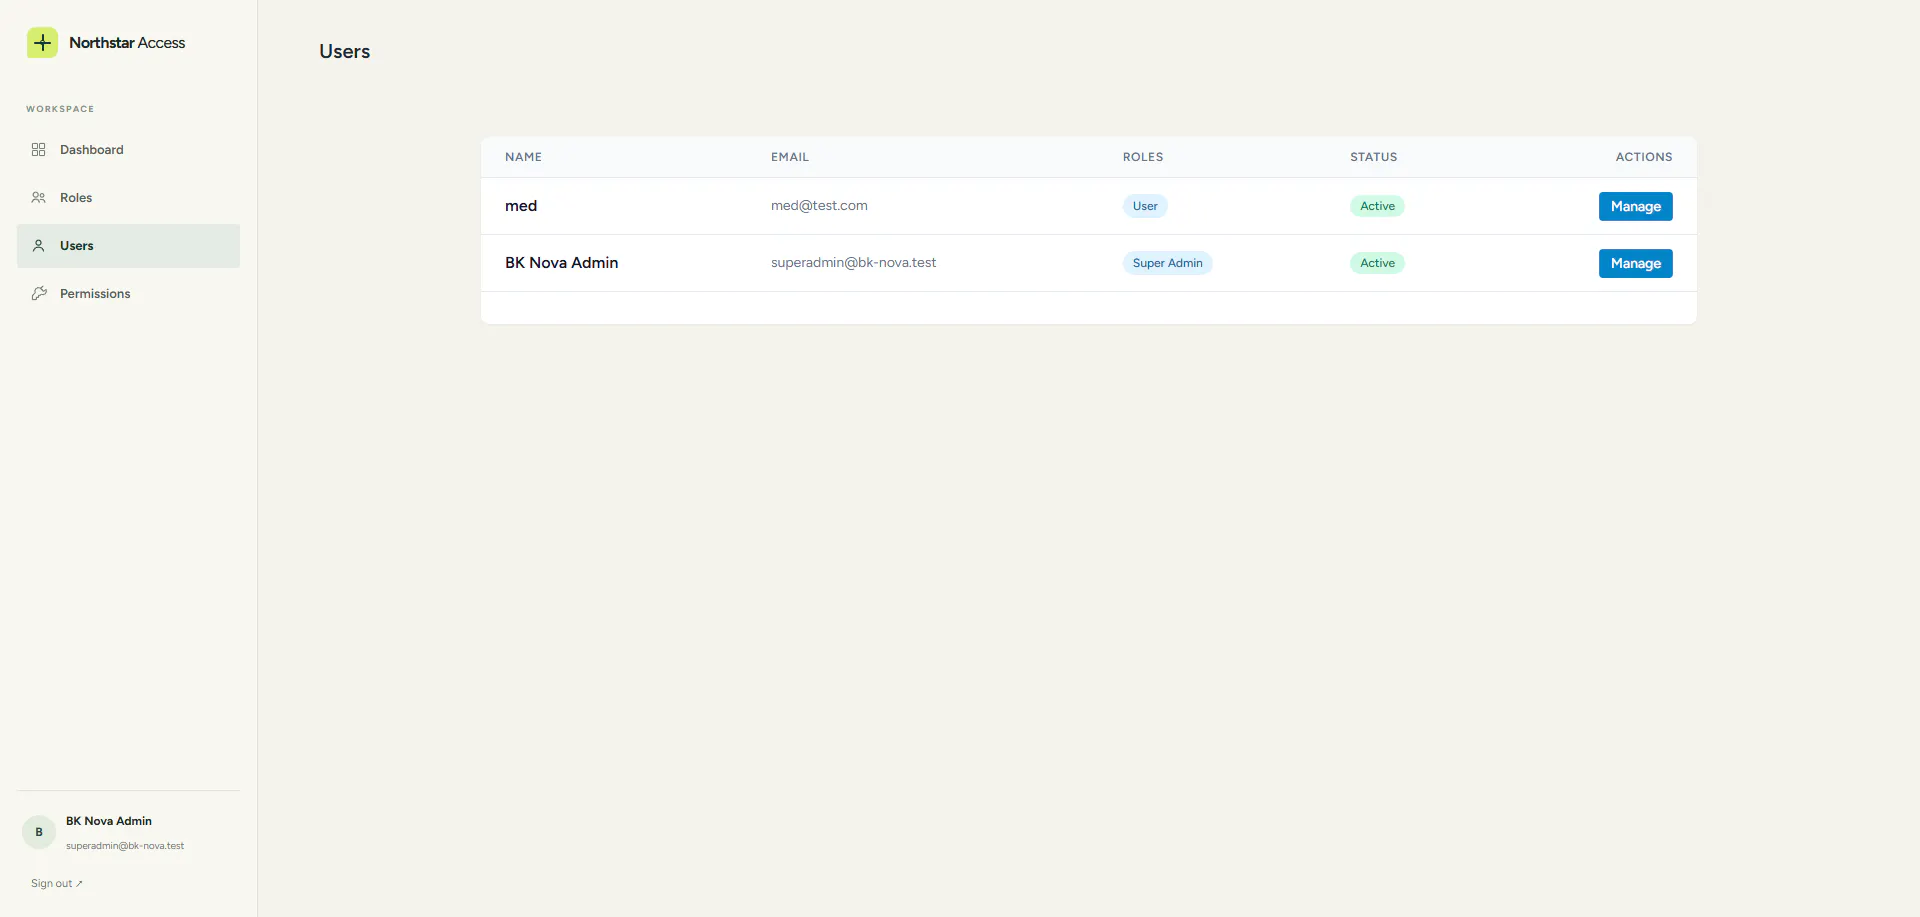Click the Permissions key icon

click(x=39, y=294)
